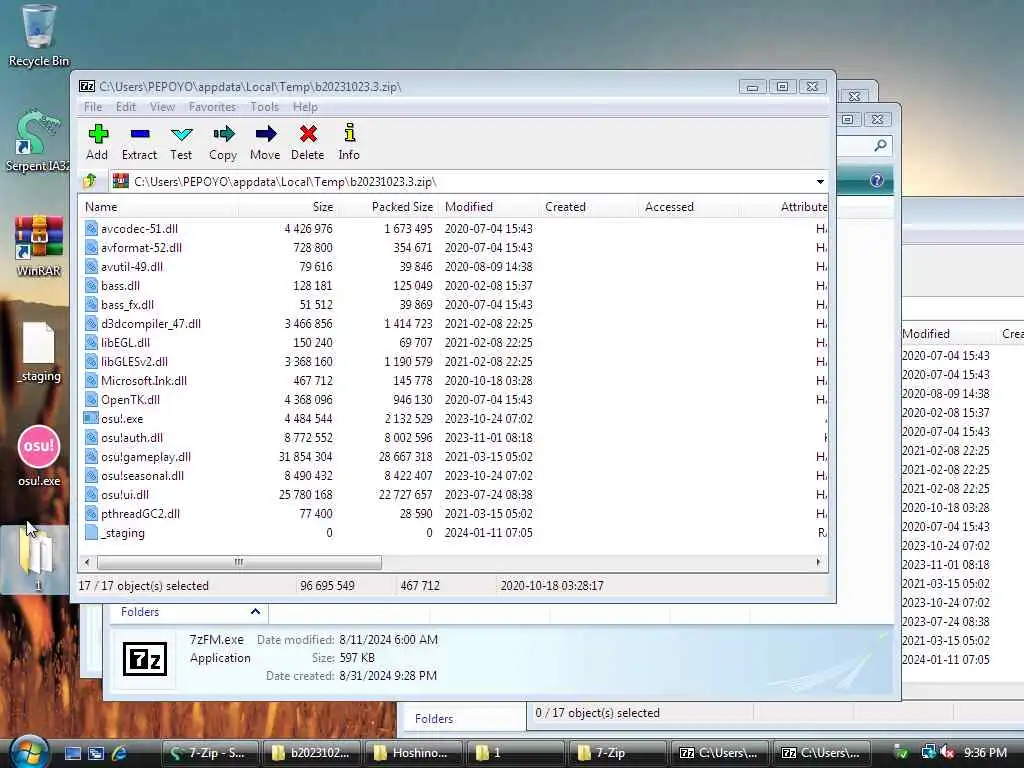Select Microsoft.Ink.dll in file list
Screen dimensions: 1024x768
[x=144, y=380]
